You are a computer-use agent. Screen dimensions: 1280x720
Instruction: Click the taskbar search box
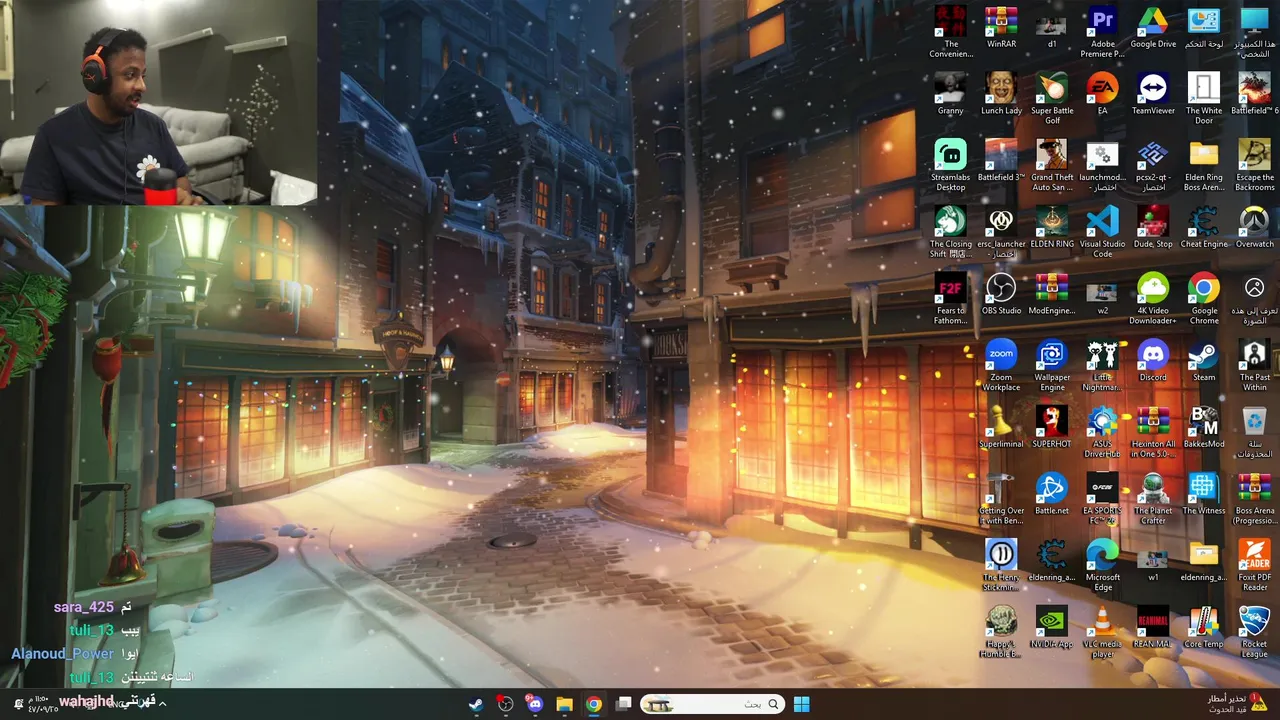pyautogui.click(x=712, y=704)
